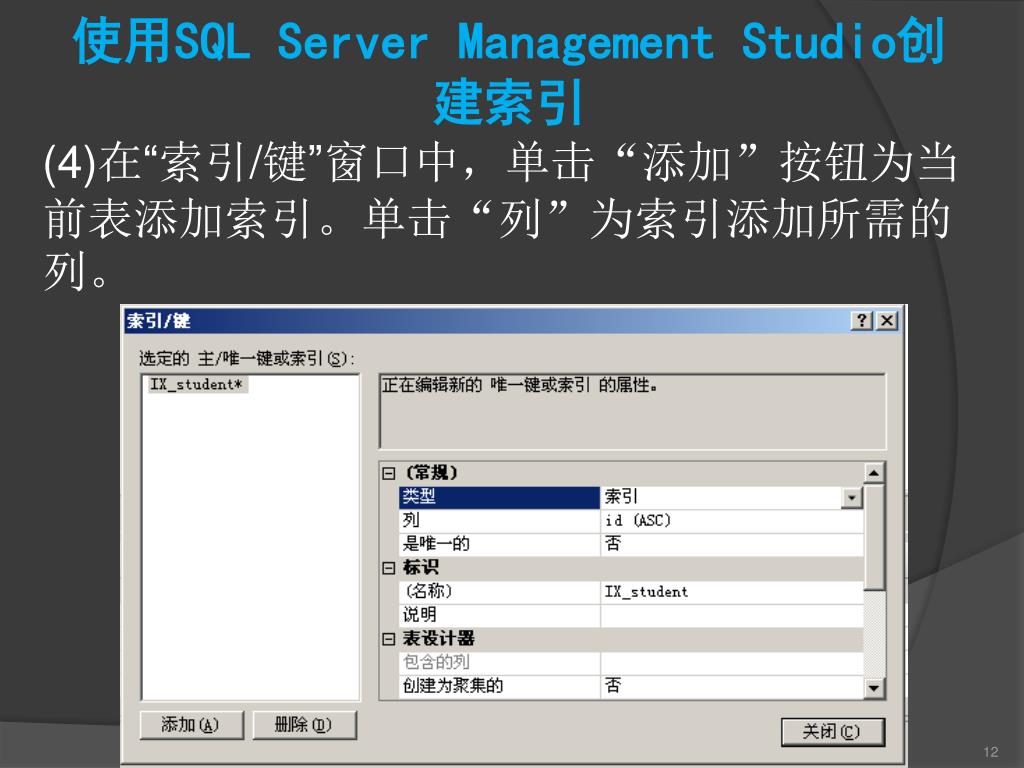The height and width of the screenshot is (768, 1024).
Task: Click the 正在编辑新的 description text box
Action: tap(632, 411)
